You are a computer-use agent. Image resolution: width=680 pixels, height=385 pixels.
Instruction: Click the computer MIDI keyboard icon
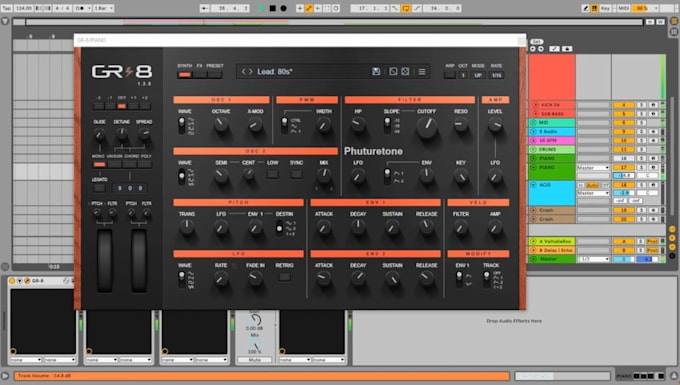[x=594, y=8]
